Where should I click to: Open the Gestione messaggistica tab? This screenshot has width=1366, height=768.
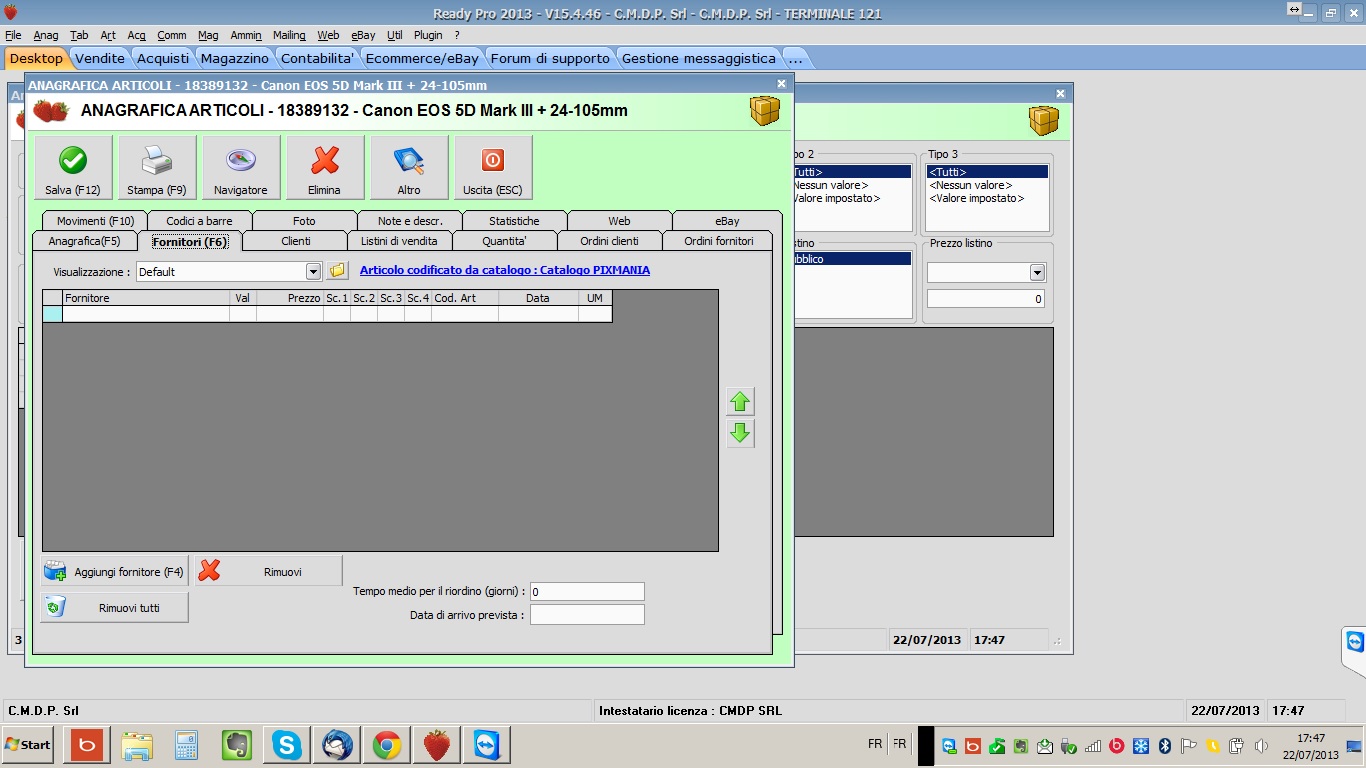pyautogui.click(x=699, y=58)
